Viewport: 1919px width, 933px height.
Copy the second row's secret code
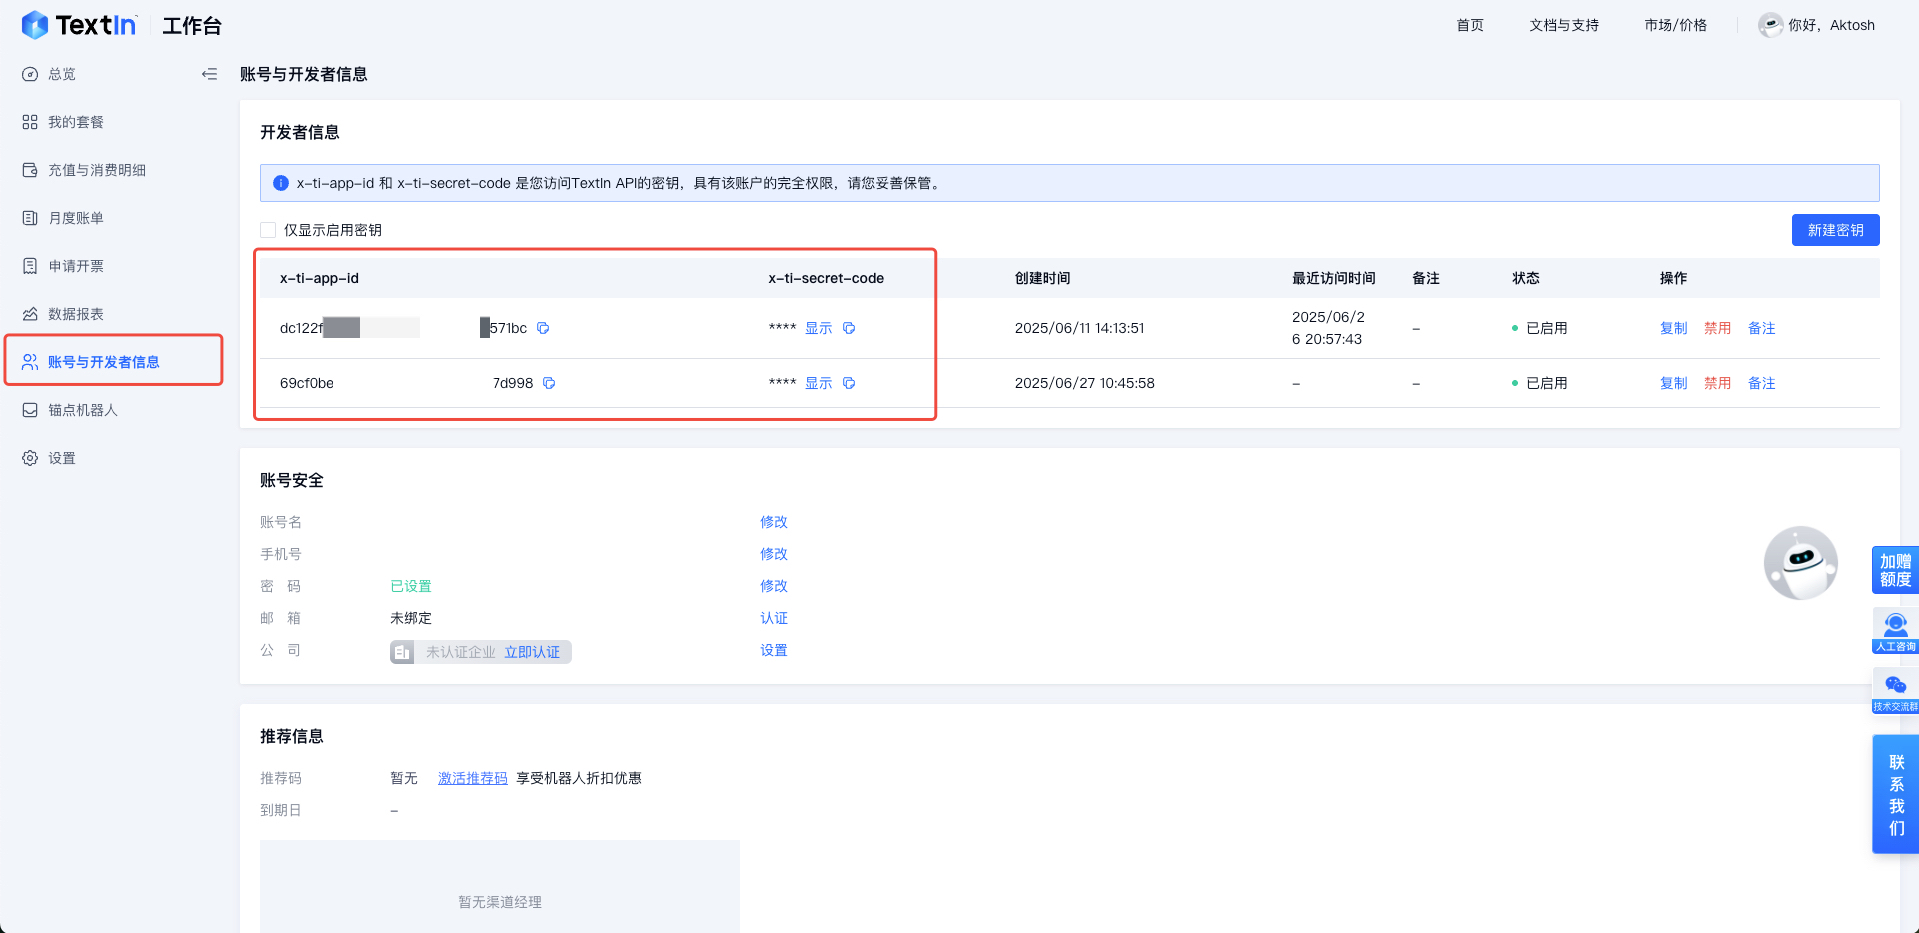point(849,383)
